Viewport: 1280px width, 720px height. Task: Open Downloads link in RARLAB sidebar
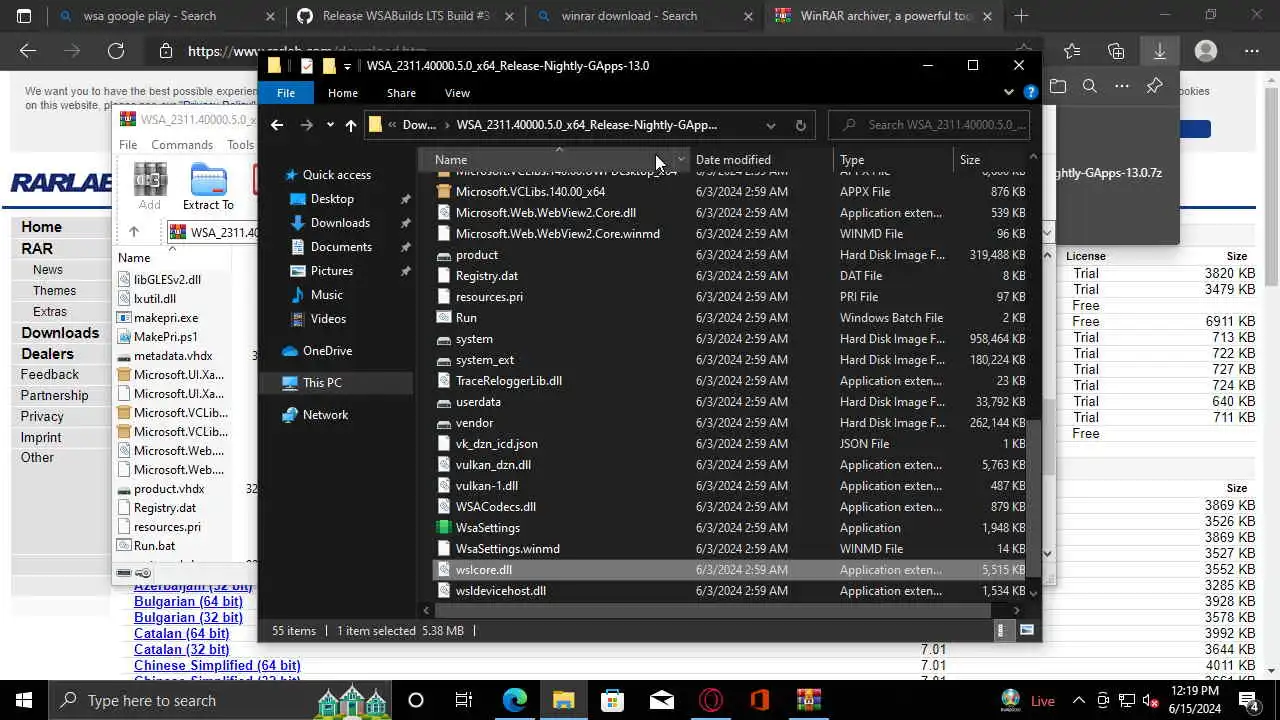point(60,333)
